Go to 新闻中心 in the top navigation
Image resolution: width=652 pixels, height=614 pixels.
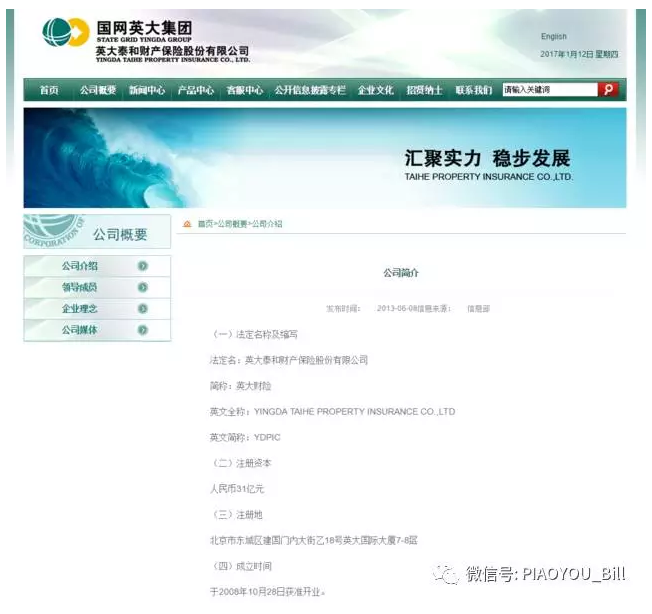[147, 90]
